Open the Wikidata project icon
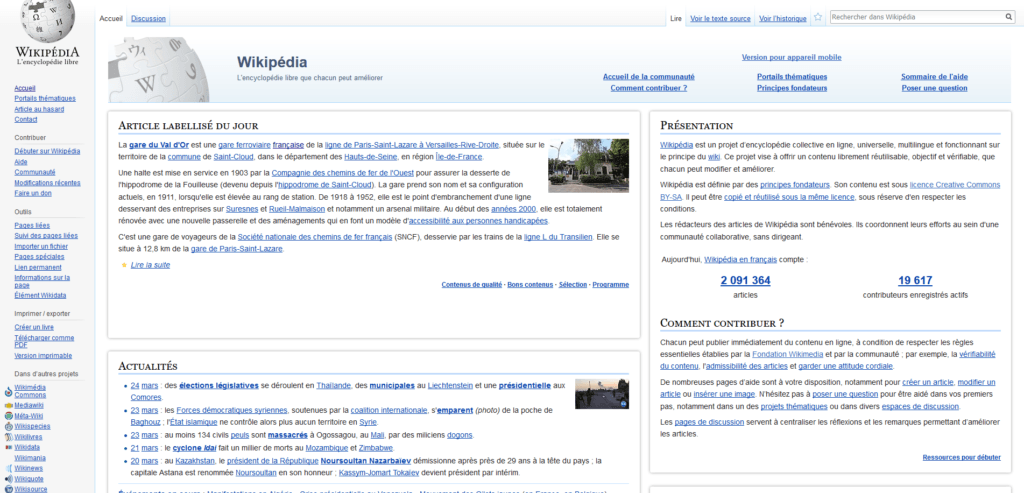1024x493 pixels. click(8, 447)
